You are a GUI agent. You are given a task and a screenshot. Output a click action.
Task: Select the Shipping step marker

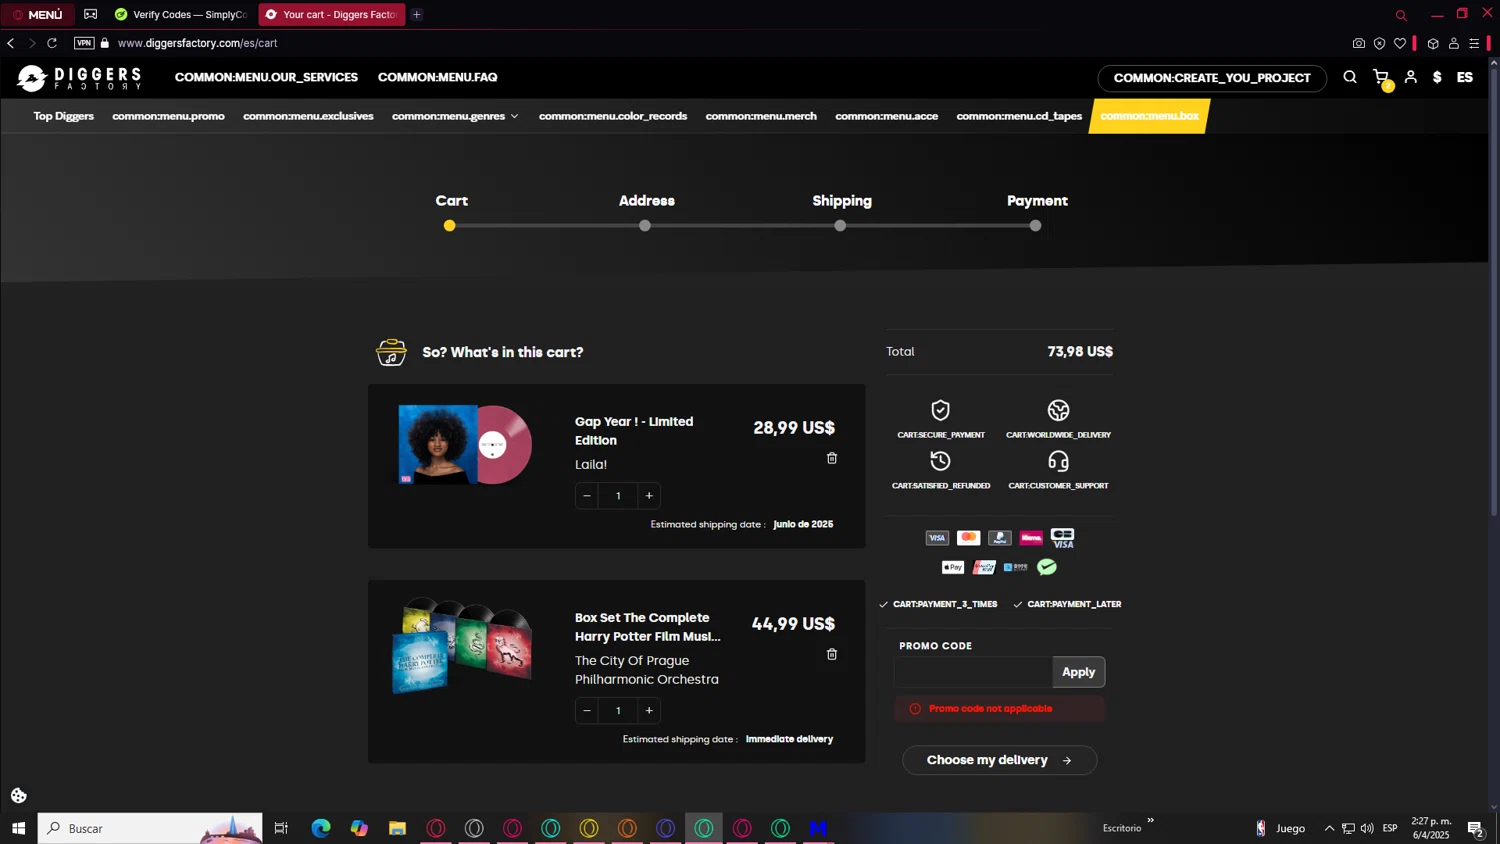point(840,225)
